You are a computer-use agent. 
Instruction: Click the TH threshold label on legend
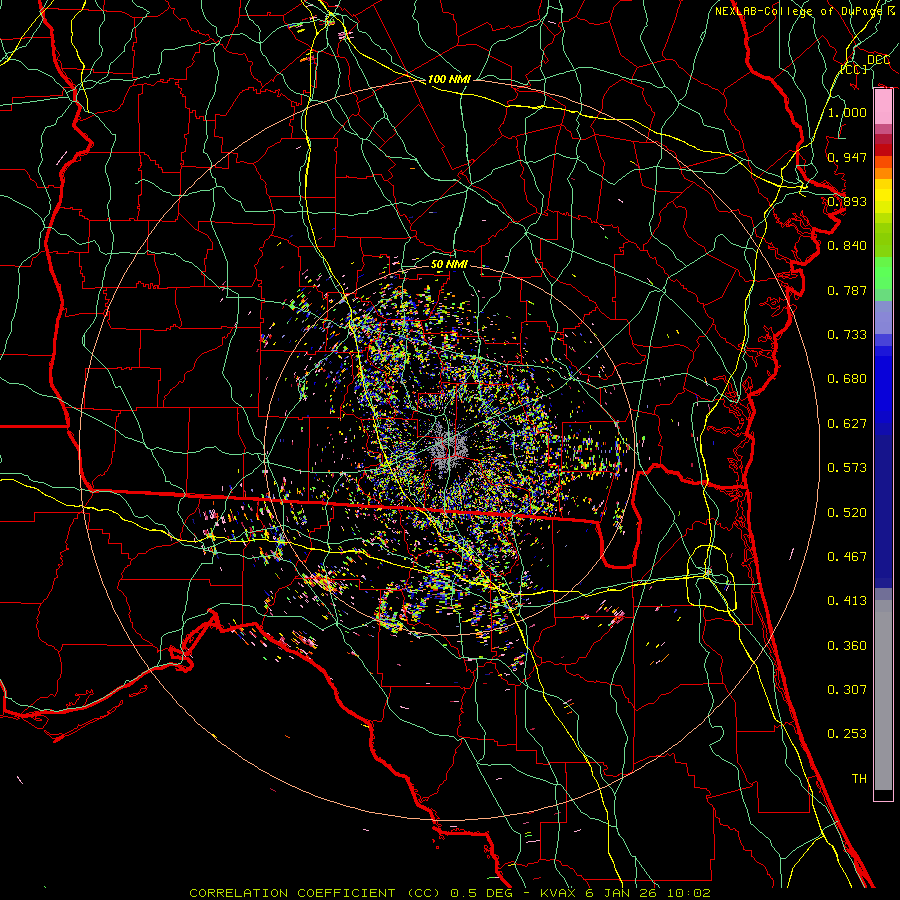[858, 778]
